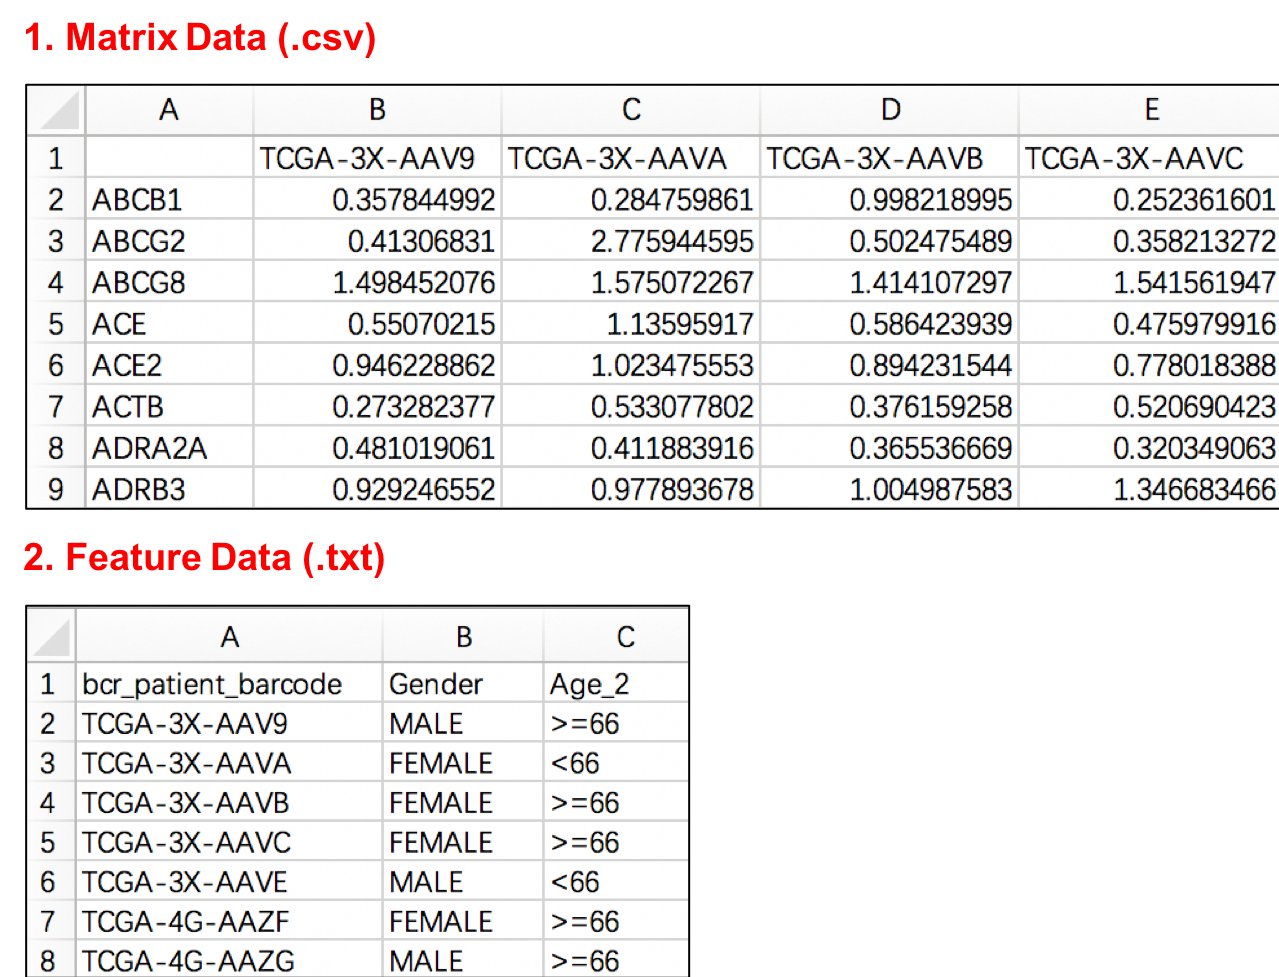Click select-all corner of Matrix Data sheet
The width and height of the screenshot is (1279, 977).
56,110
